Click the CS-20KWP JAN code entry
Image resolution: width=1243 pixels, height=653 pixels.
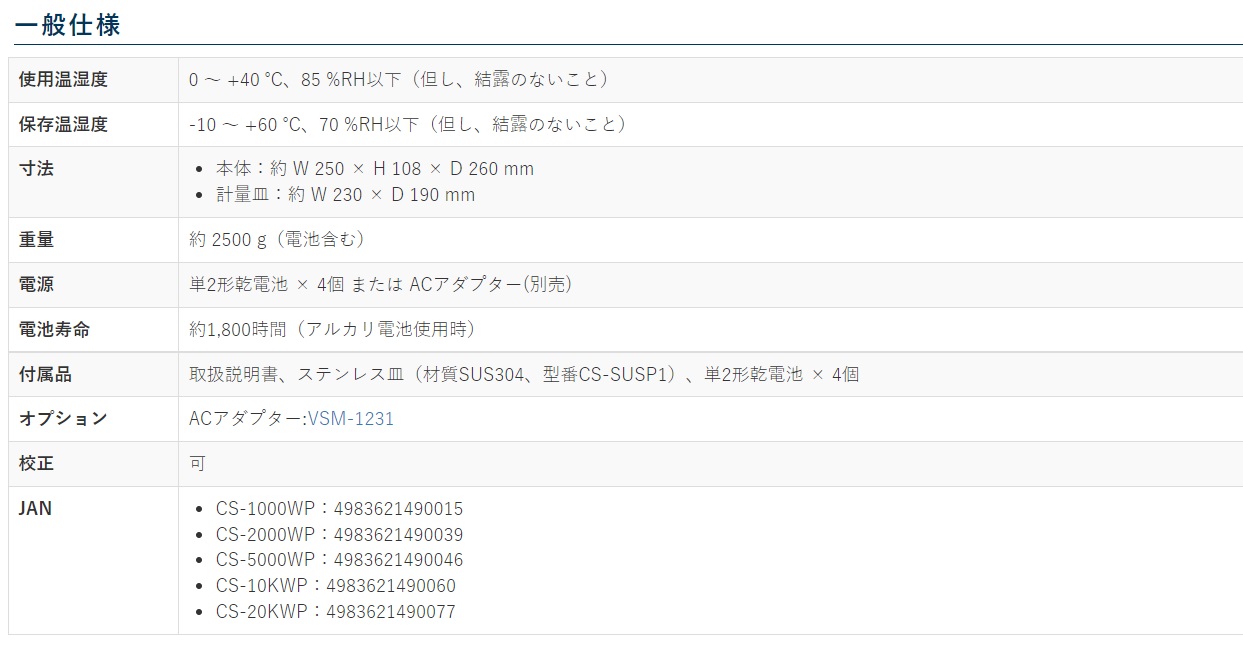coord(335,612)
